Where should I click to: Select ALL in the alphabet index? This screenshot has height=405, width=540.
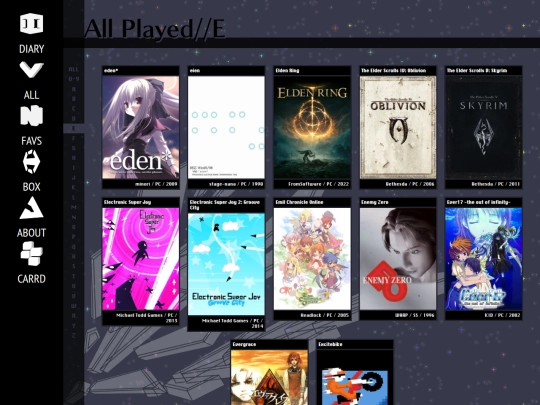[x=74, y=69]
